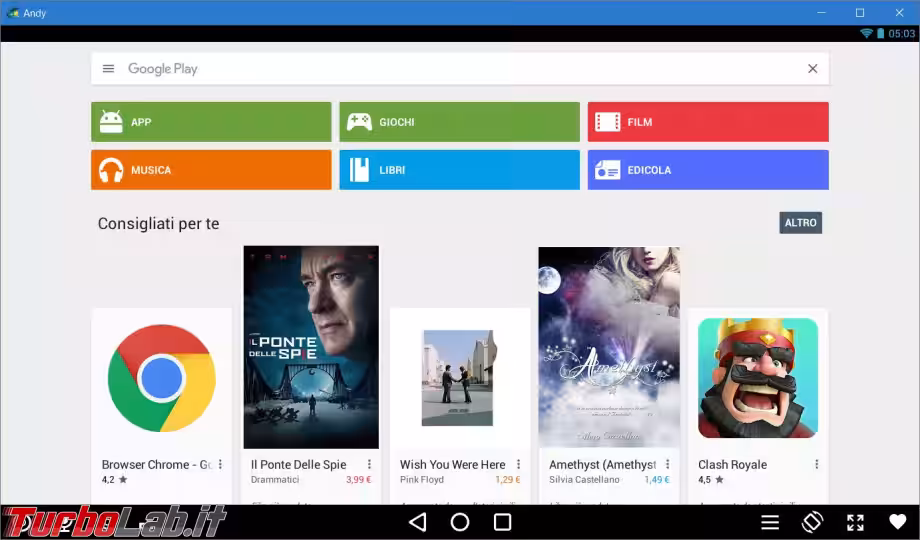Image resolution: width=920 pixels, height=540 pixels.
Task: Click the 1,29 € price
Action: click(x=508, y=480)
